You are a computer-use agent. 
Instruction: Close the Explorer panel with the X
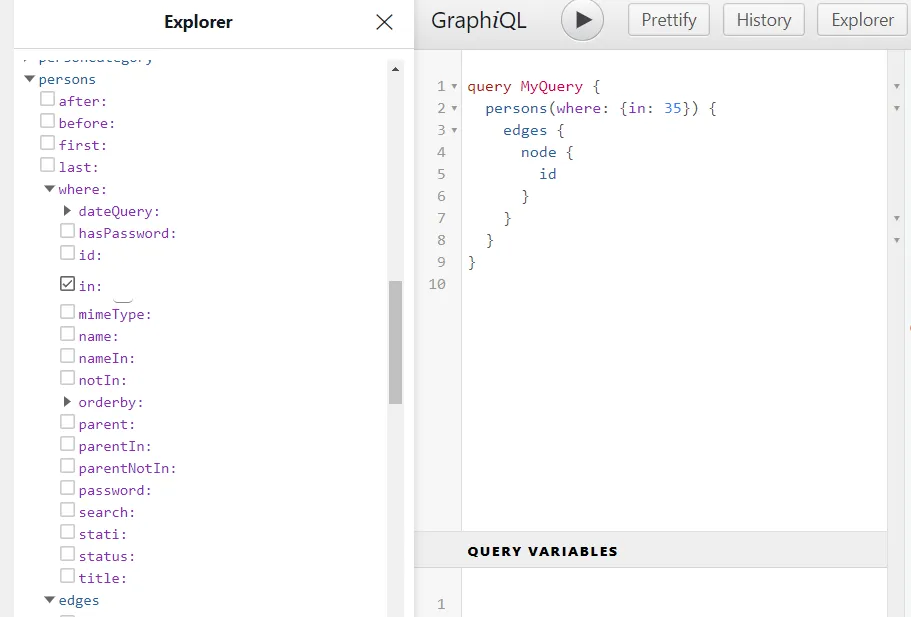pyautogui.click(x=384, y=22)
